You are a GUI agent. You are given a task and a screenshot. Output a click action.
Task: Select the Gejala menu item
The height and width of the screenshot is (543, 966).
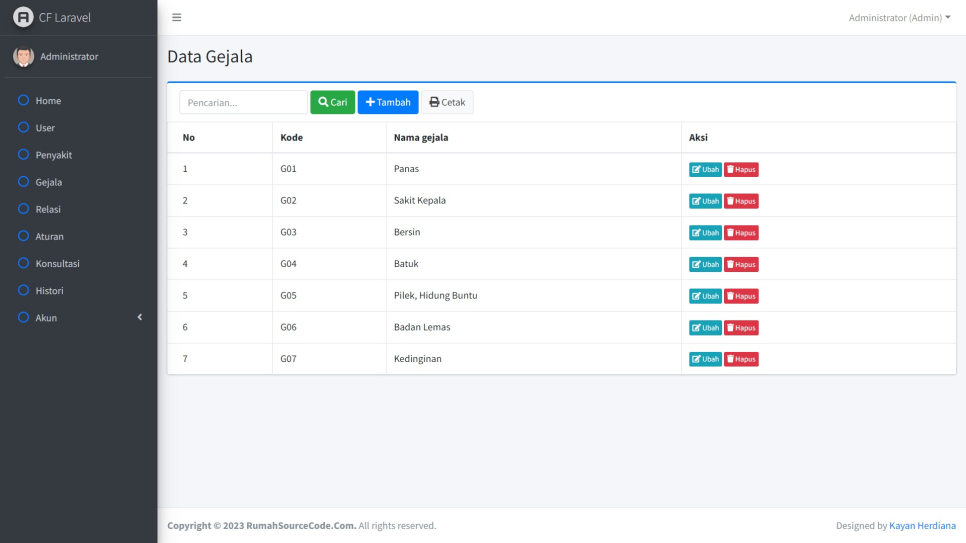click(x=79, y=182)
